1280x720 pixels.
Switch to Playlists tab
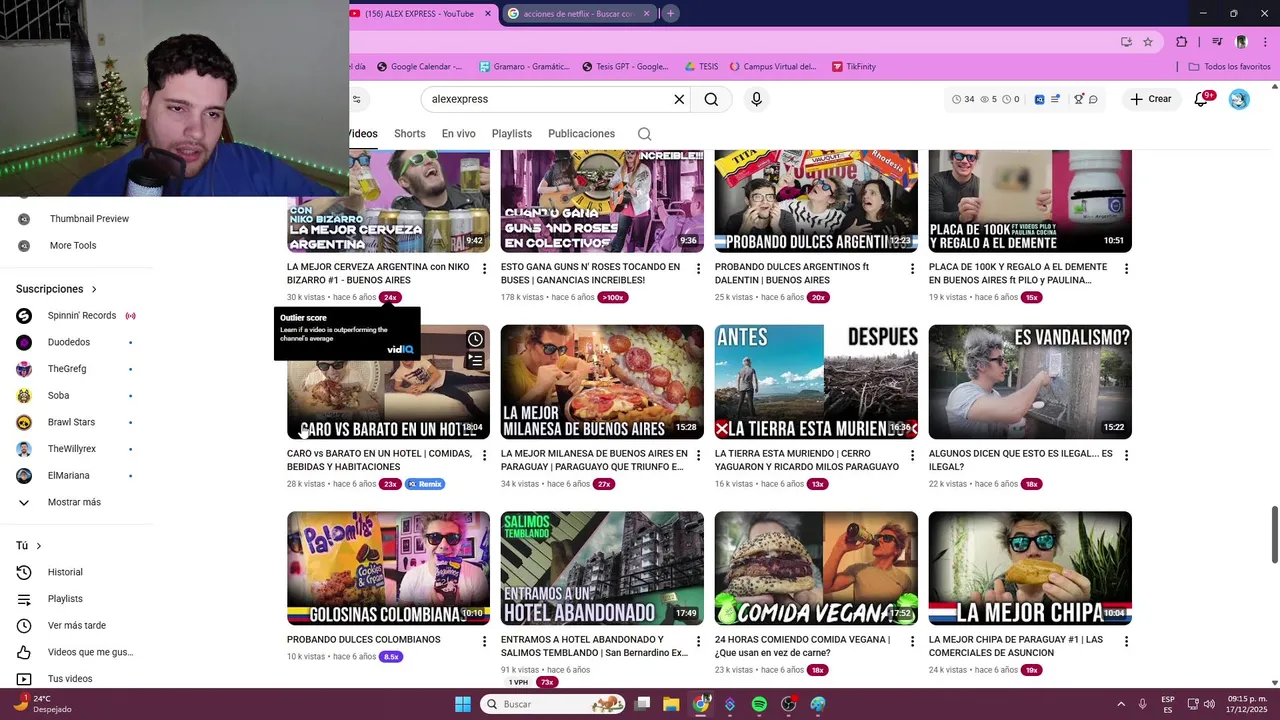(512, 134)
